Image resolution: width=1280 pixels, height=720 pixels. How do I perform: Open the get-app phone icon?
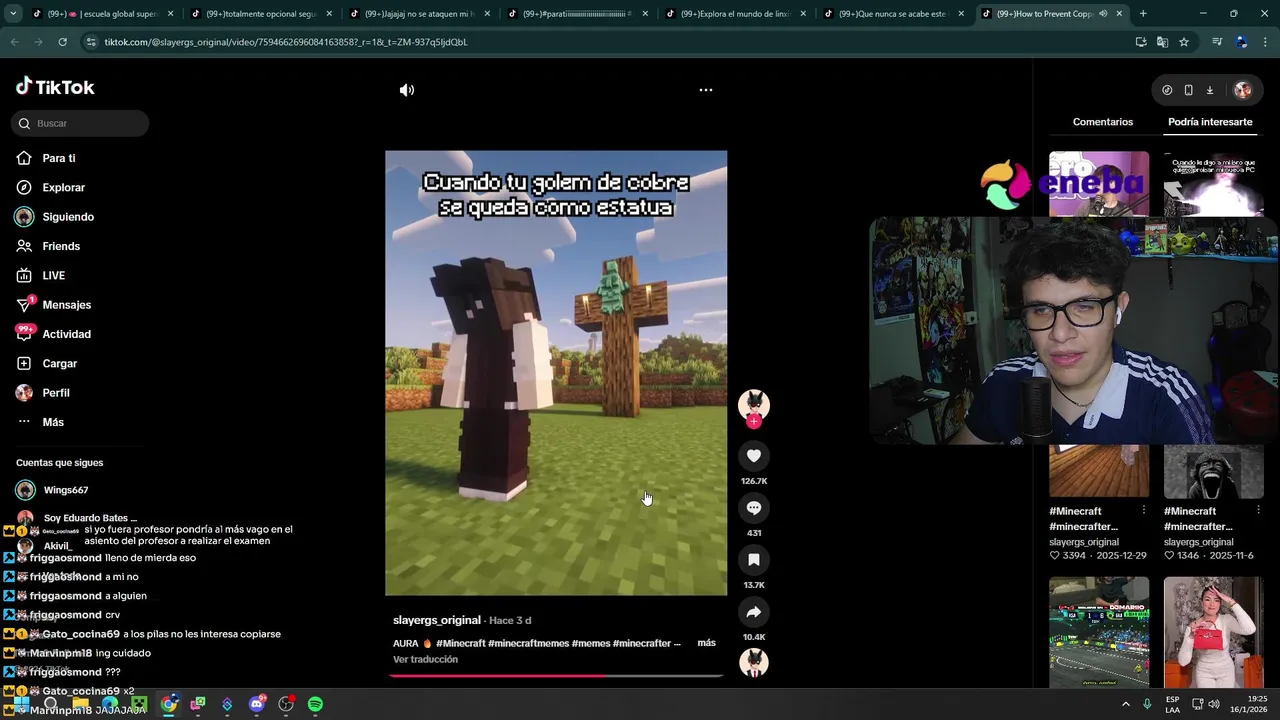(x=1188, y=90)
